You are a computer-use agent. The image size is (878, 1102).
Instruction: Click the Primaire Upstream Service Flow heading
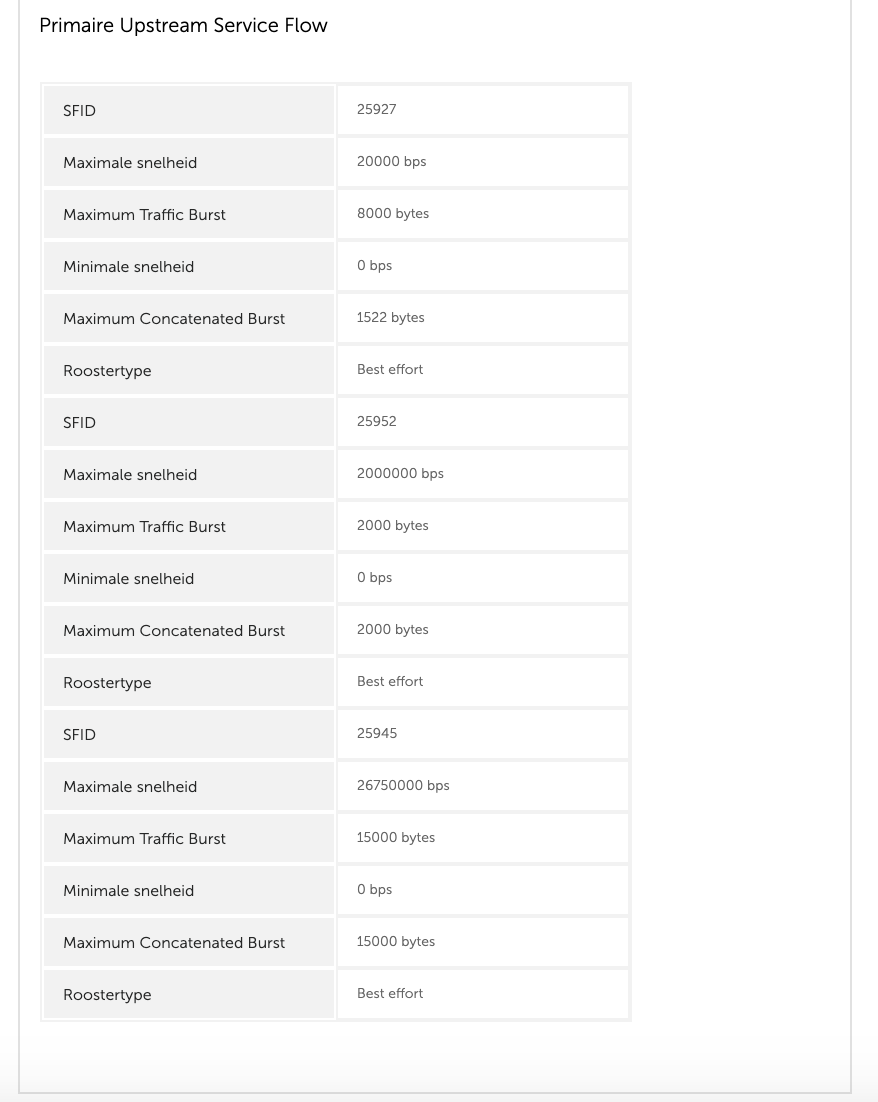click(183, 26)
